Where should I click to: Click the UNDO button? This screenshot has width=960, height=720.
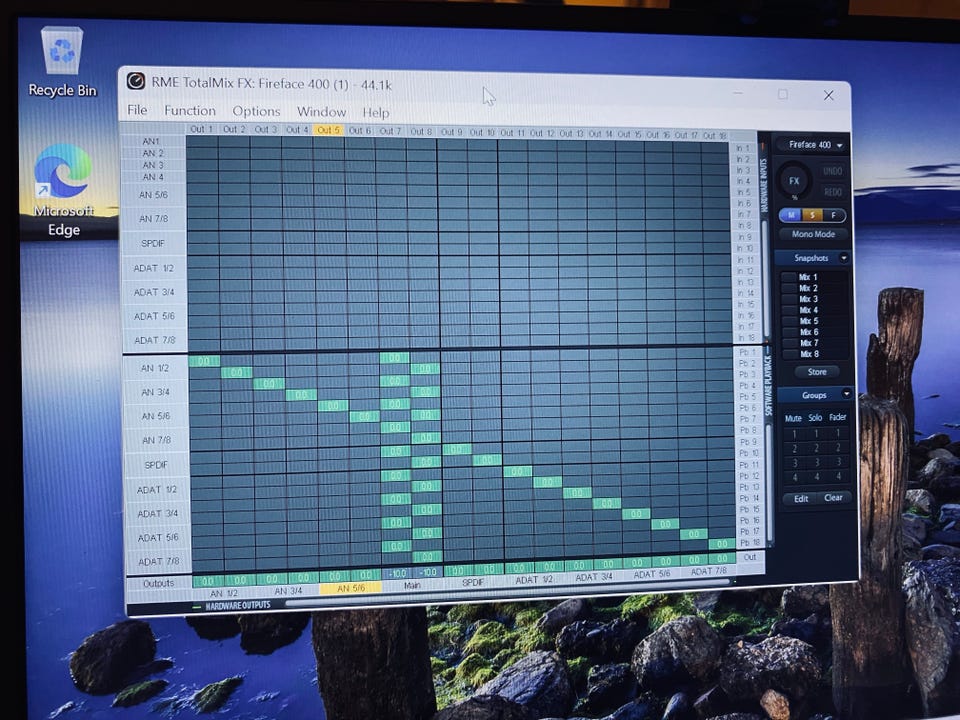coord(833,171)
